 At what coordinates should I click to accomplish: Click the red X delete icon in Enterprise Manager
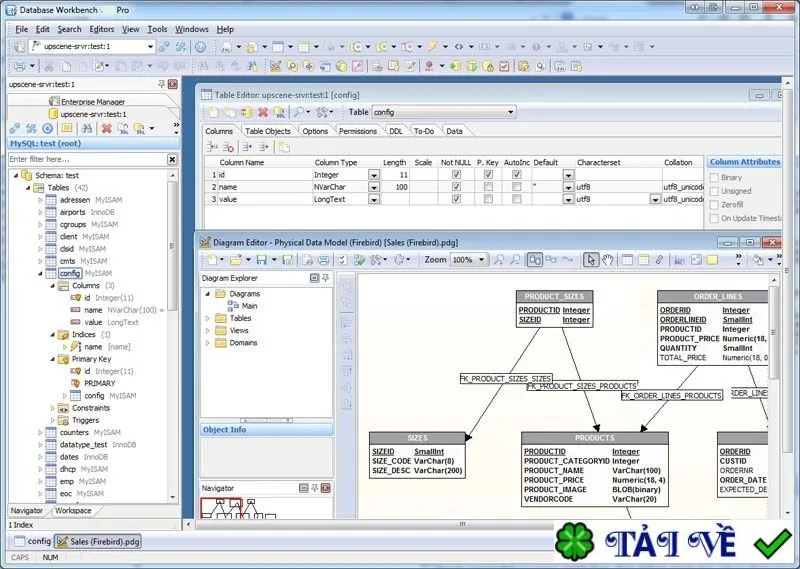106,129
